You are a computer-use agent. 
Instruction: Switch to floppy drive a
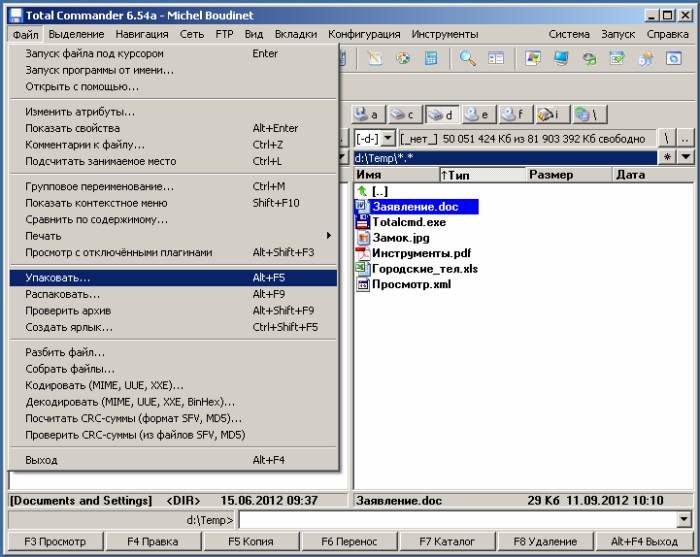click(367, 115)
